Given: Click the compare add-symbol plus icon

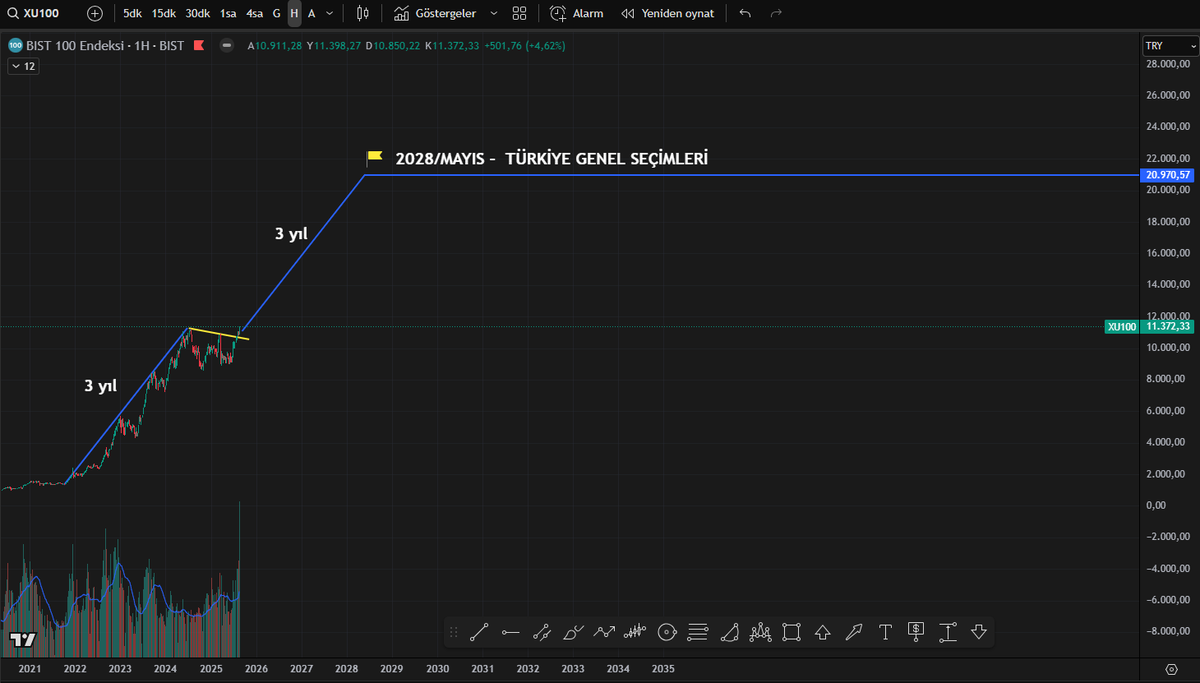Looking at the screenshot, I should pyautogui.click(x=95, y=14).
